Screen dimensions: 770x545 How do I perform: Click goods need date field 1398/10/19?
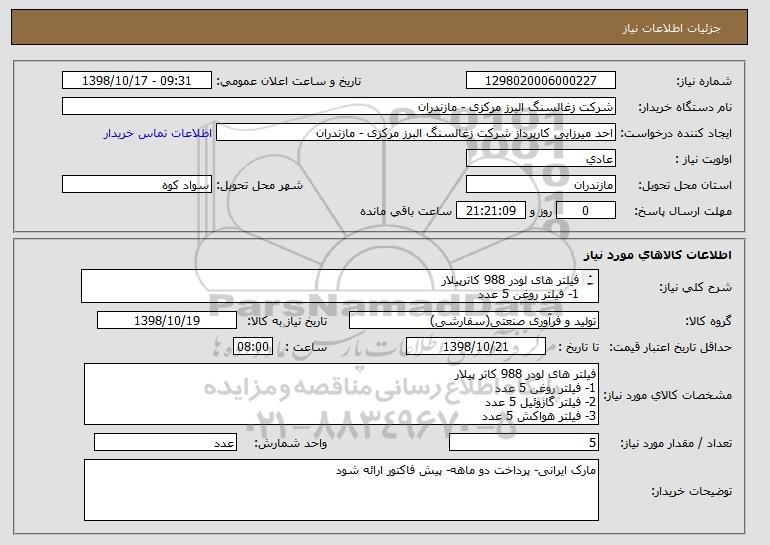pyautogui.click(x=167, y=321)
